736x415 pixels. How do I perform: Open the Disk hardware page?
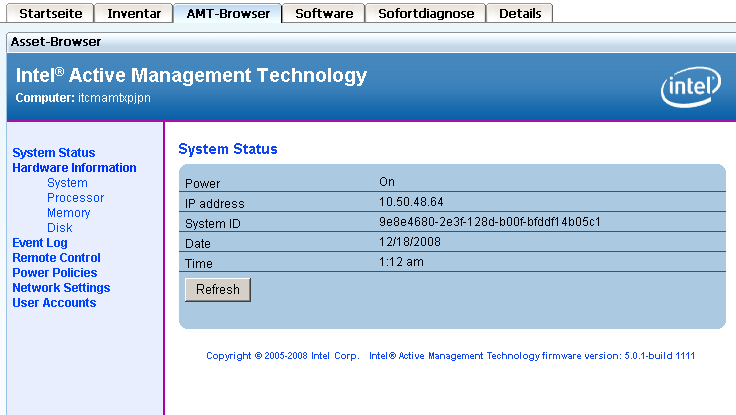[x=59, y=228]
